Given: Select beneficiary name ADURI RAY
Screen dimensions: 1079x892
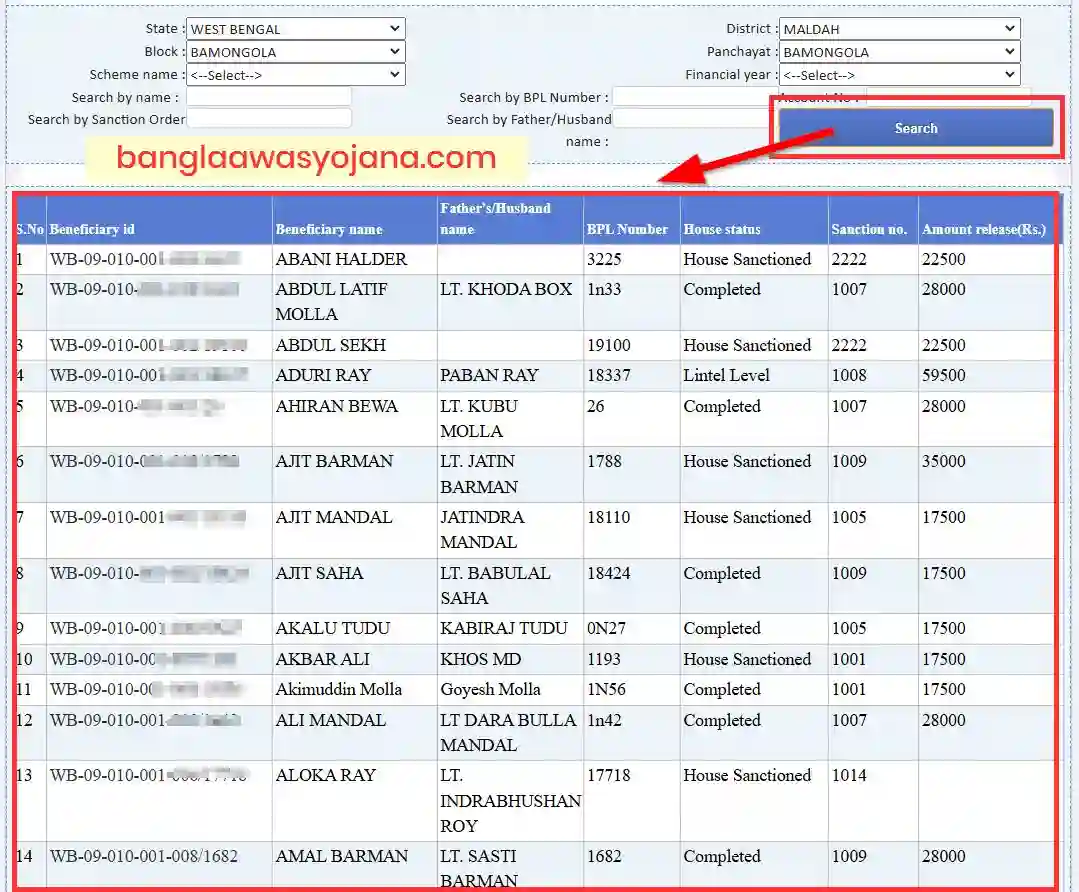Looking at the screenshot, I should (x=323, y=375).
